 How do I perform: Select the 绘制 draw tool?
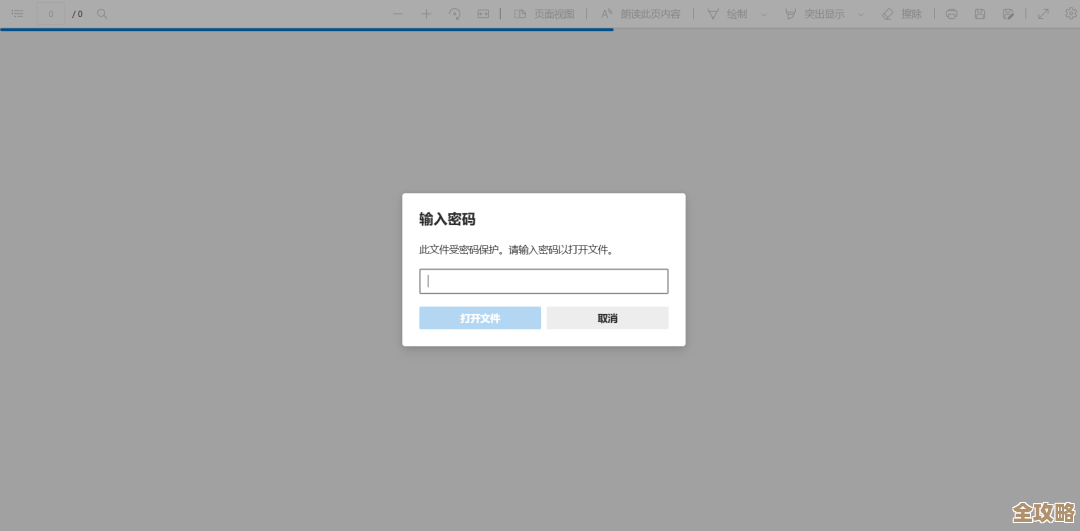[x=728, y=14]
